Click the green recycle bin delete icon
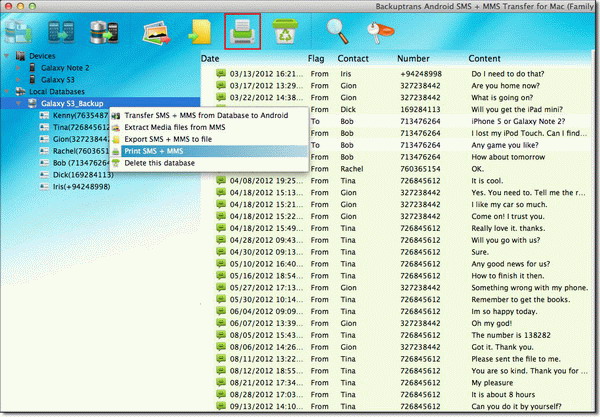This screenshot has height=417, width=600. [x=285, y=31]
